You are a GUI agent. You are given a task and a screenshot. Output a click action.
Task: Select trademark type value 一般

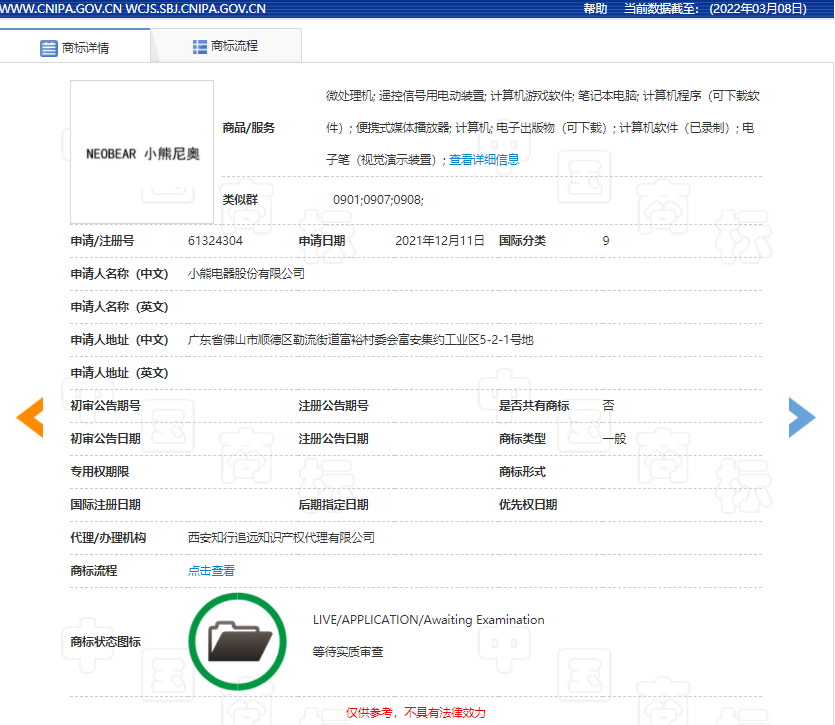click(614, 439)
